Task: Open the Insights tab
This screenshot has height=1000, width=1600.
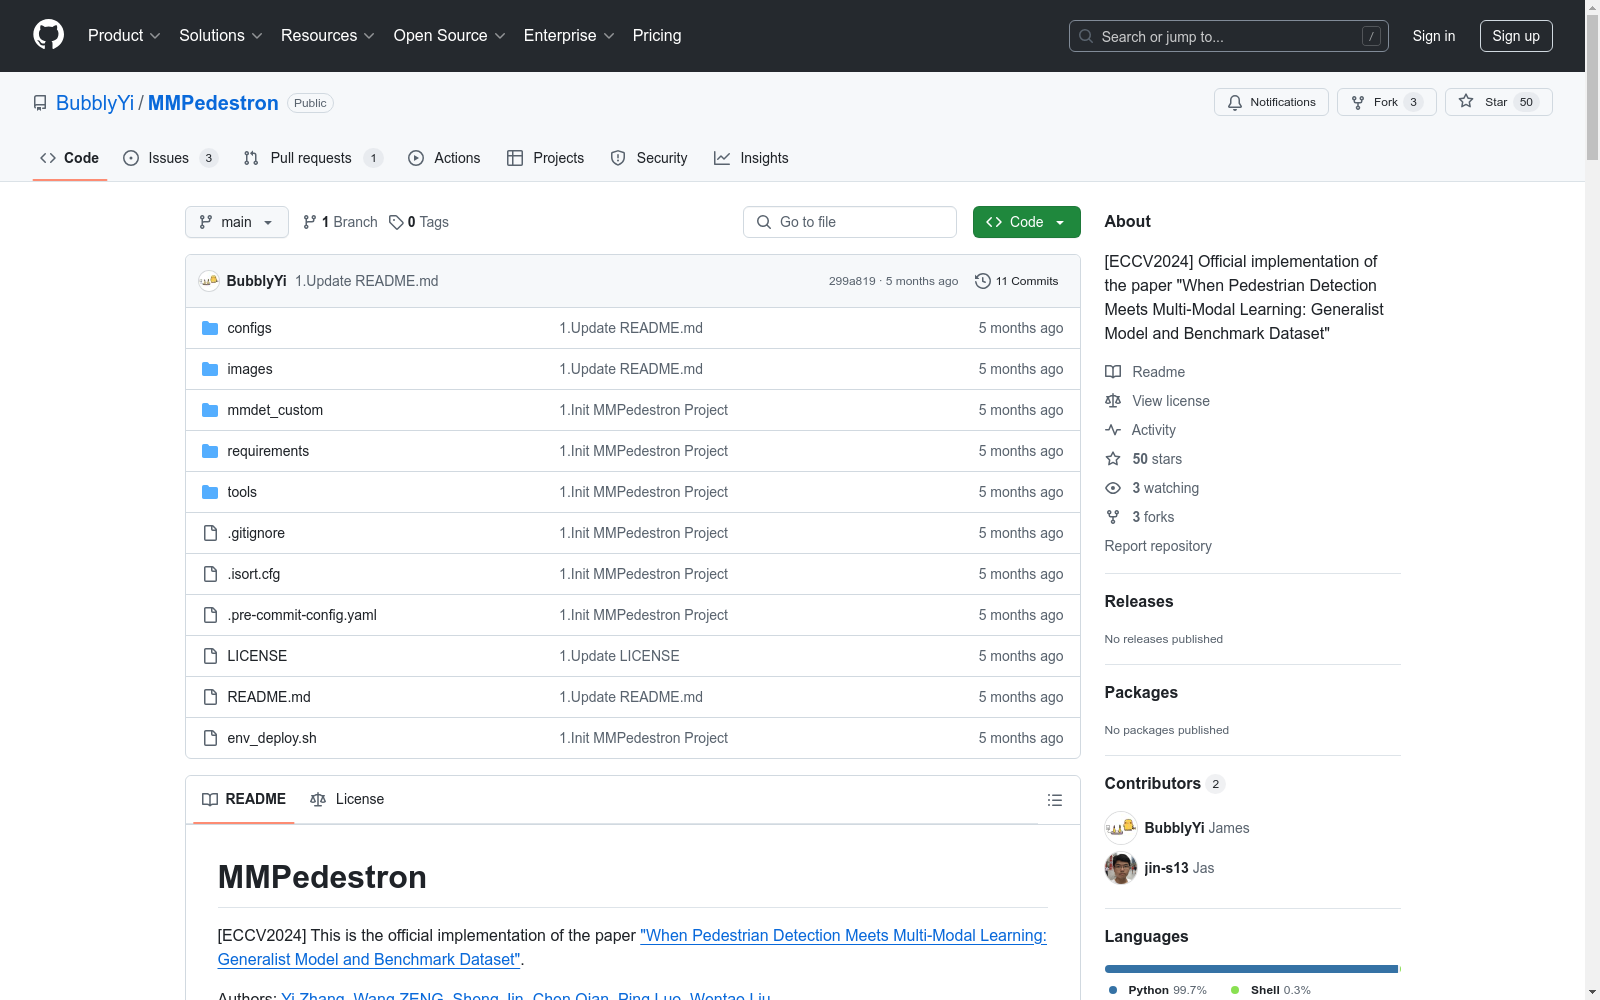Action: point(751,158)
